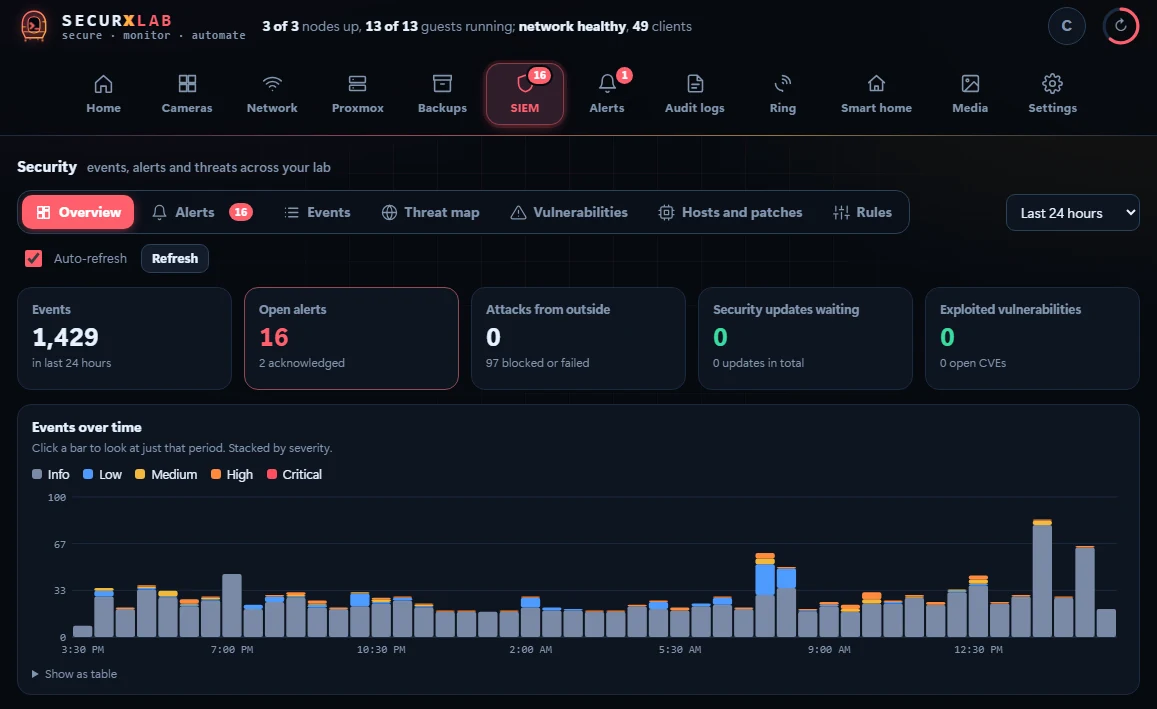
Task: Click the red 1 badge on the Alerts nav
Action: [624, 75]
